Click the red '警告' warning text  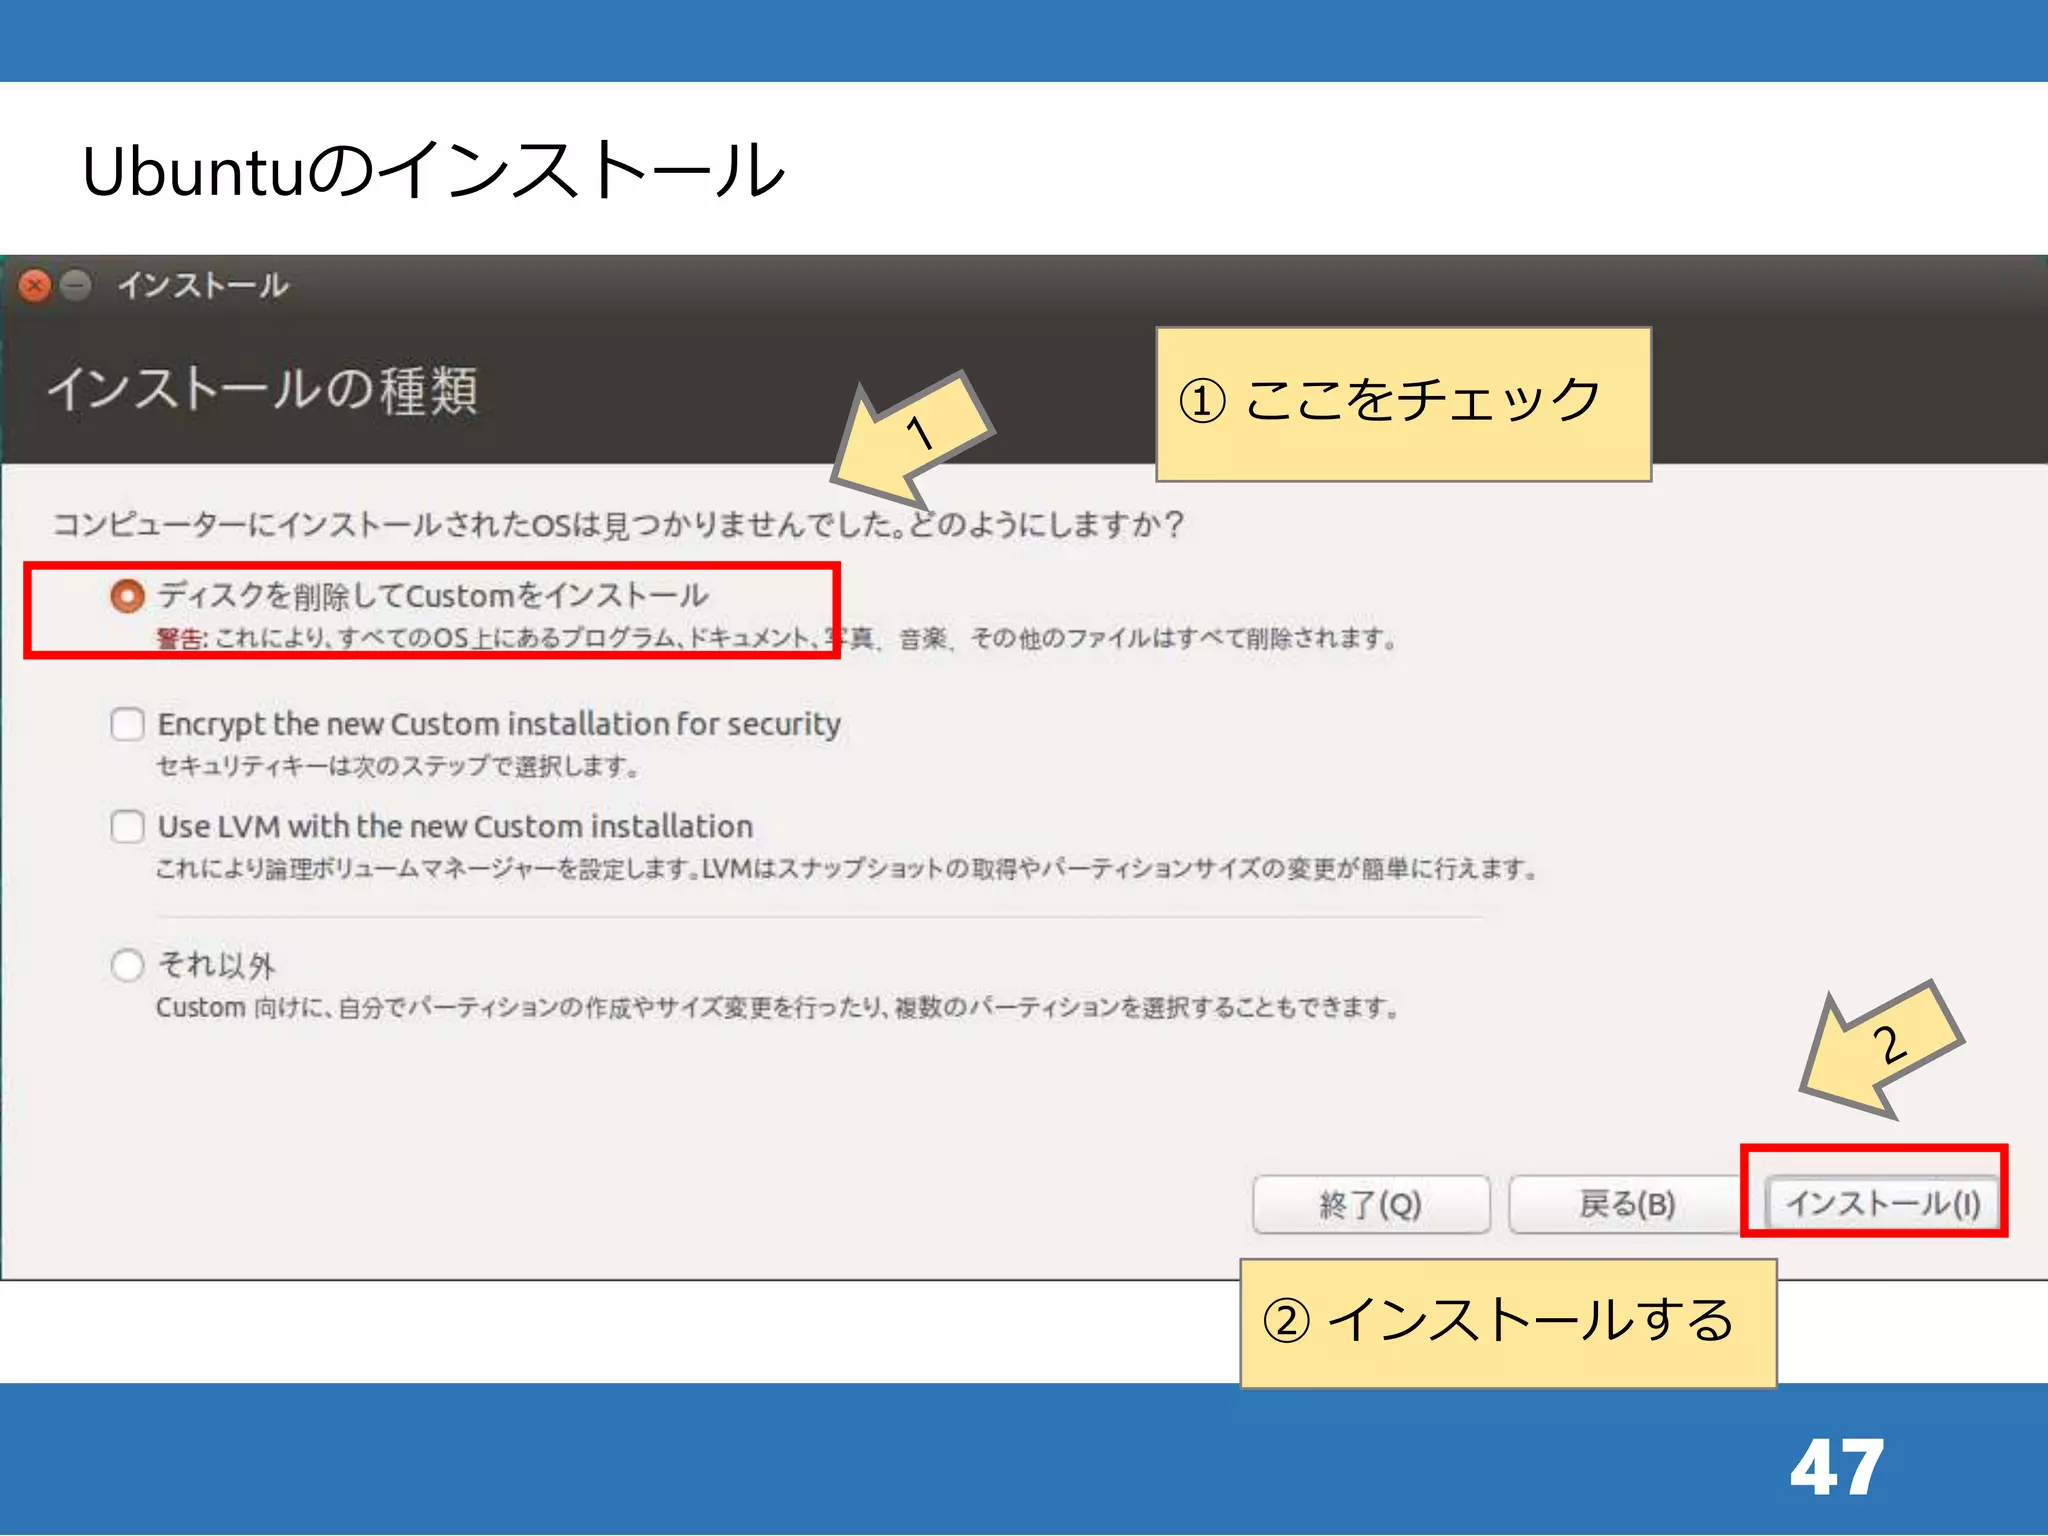tap(181, 638)
